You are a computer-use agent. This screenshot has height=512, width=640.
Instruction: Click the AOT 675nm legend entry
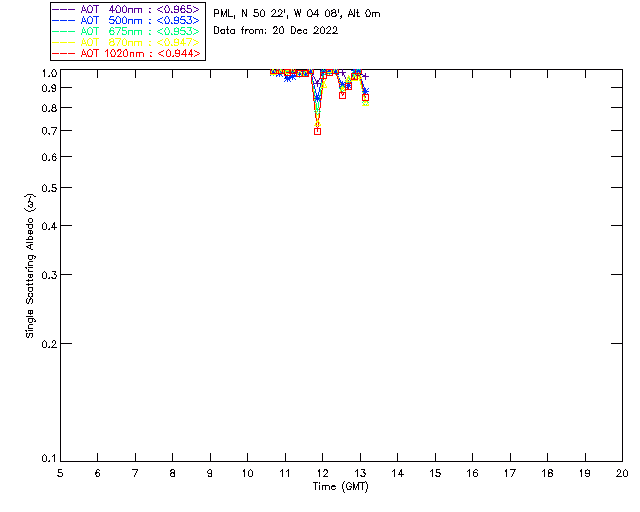pos(126,31)
